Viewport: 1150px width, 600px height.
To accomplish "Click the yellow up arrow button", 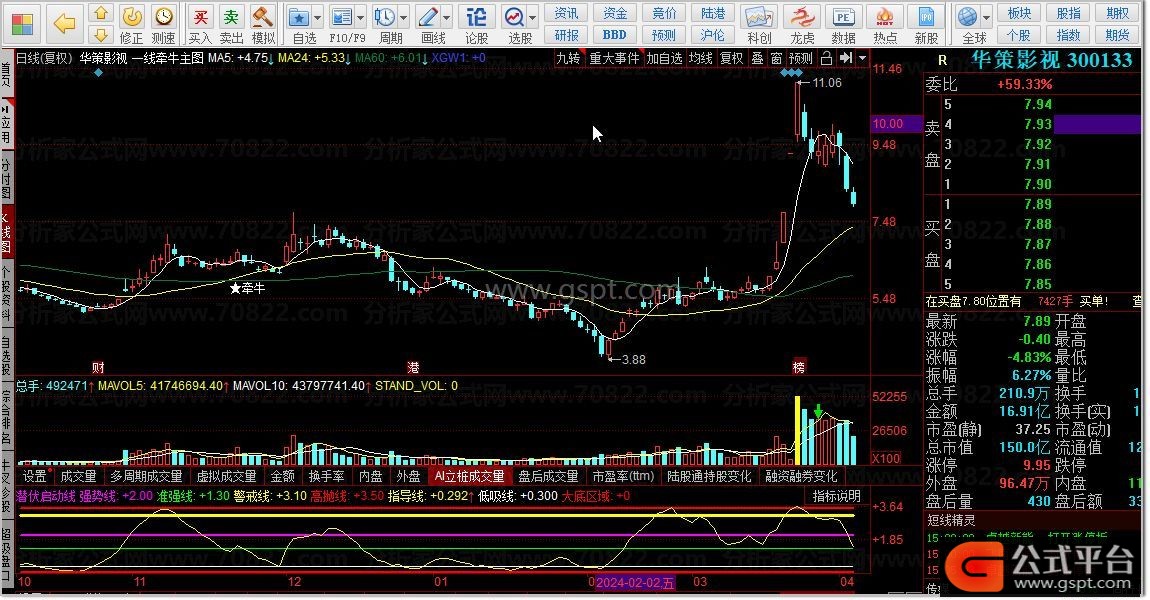I will click(x=101, y=13).
